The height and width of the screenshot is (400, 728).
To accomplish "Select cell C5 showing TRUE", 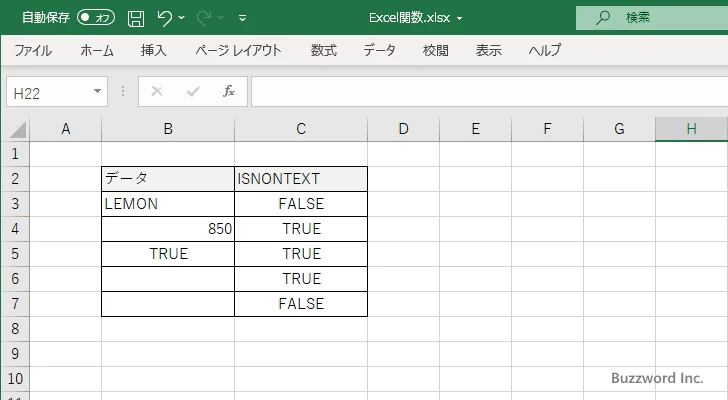I will coord(301,254).
